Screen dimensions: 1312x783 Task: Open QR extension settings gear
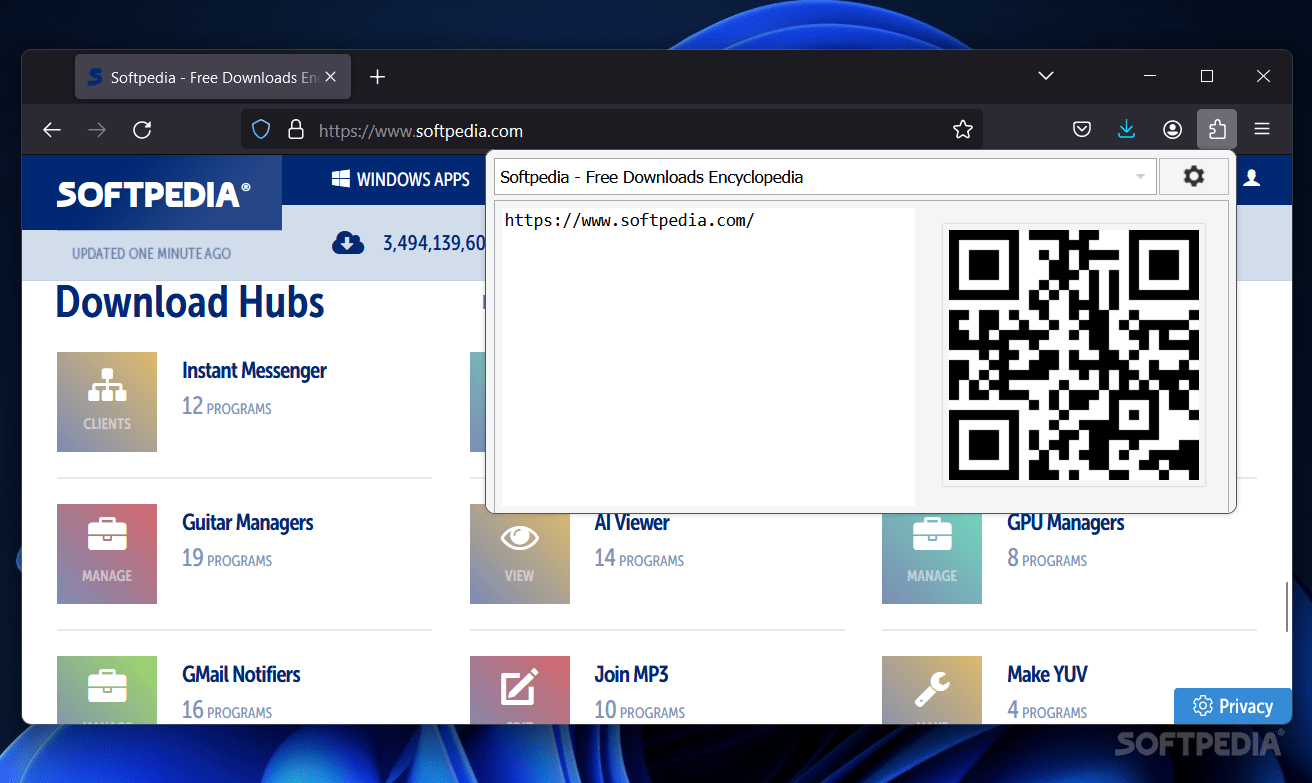point(1193,177)
